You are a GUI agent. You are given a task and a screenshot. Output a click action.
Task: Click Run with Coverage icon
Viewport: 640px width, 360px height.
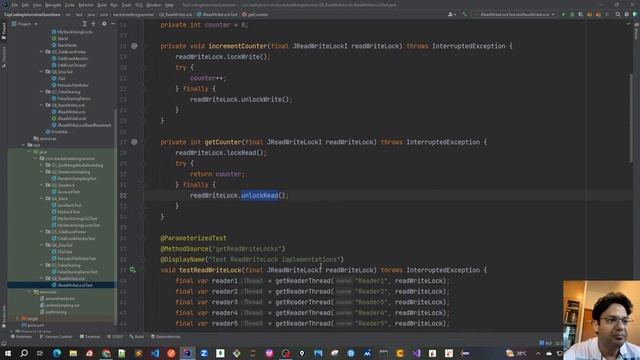click(581, 14)
